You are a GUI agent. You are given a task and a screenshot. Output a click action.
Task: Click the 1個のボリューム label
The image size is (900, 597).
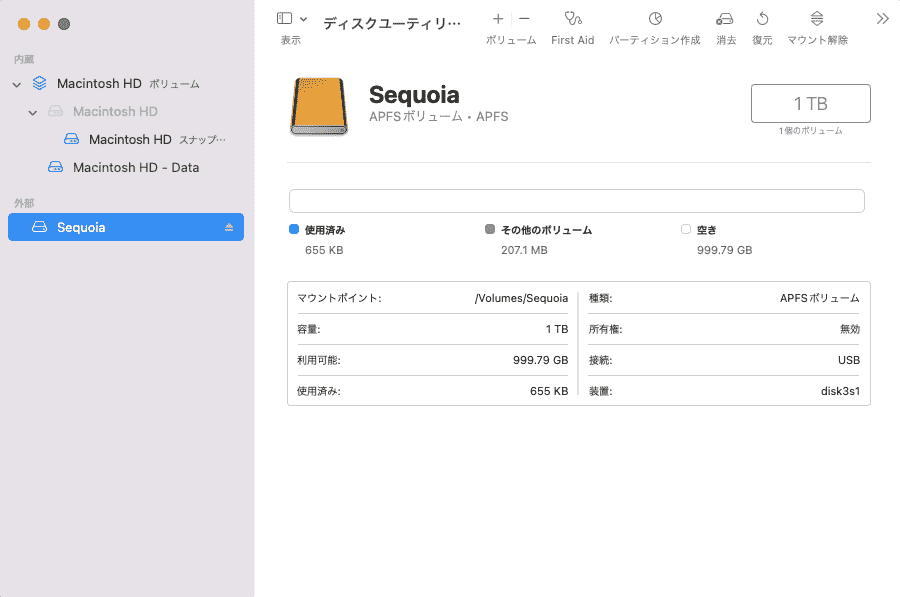[x=810, y=131]
